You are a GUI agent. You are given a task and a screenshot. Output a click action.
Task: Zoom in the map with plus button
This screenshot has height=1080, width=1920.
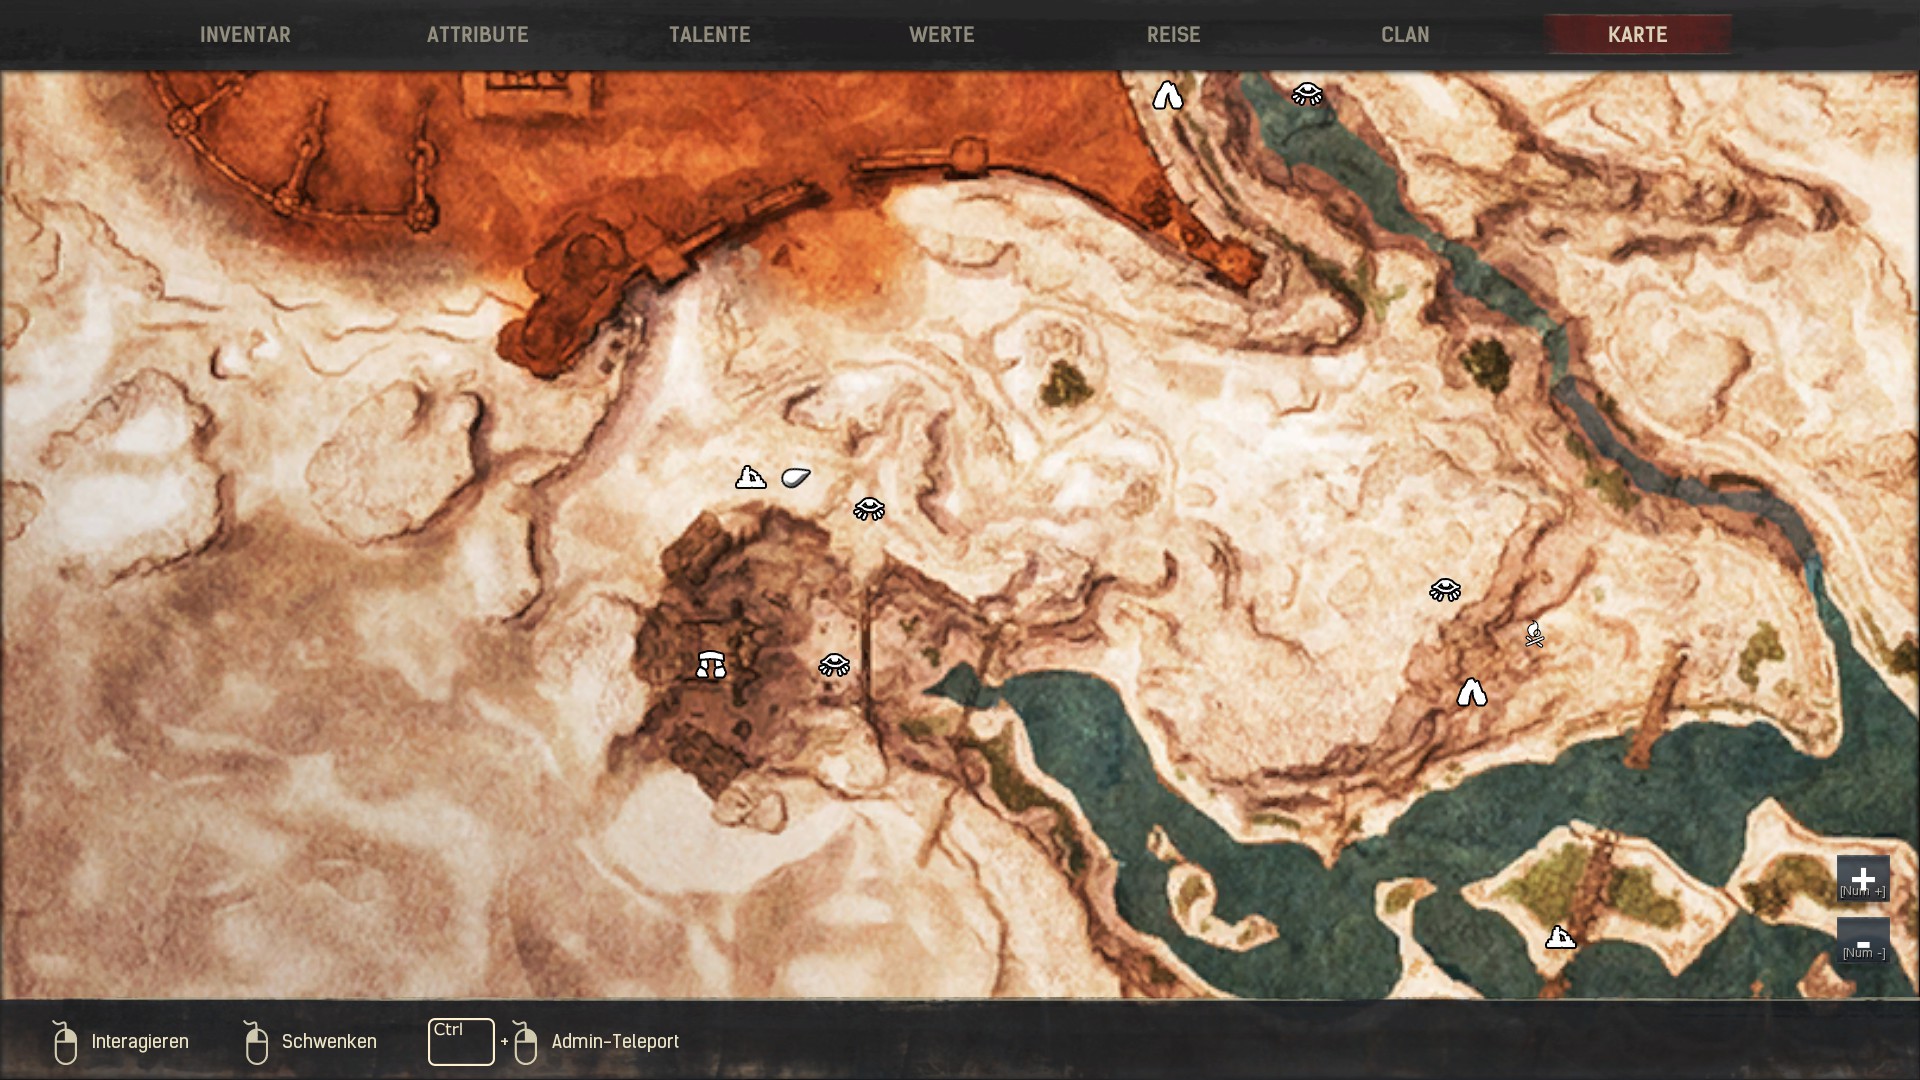(x=1862, y=879)
